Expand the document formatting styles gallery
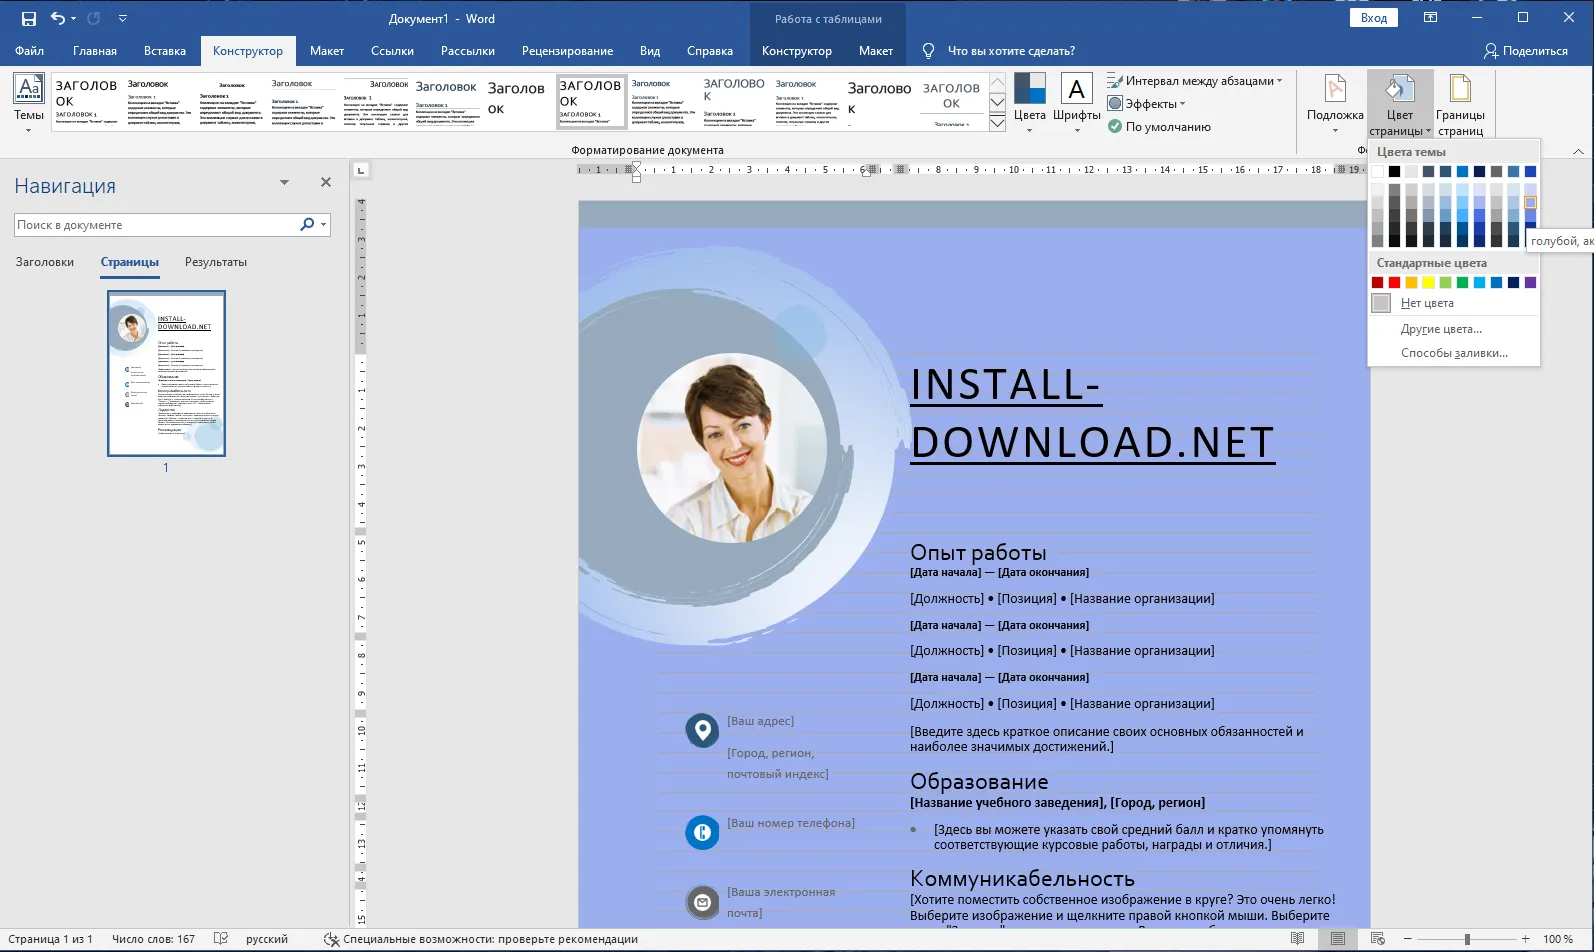The height and width of the screenshot is (952, 1594). (997, 123)
